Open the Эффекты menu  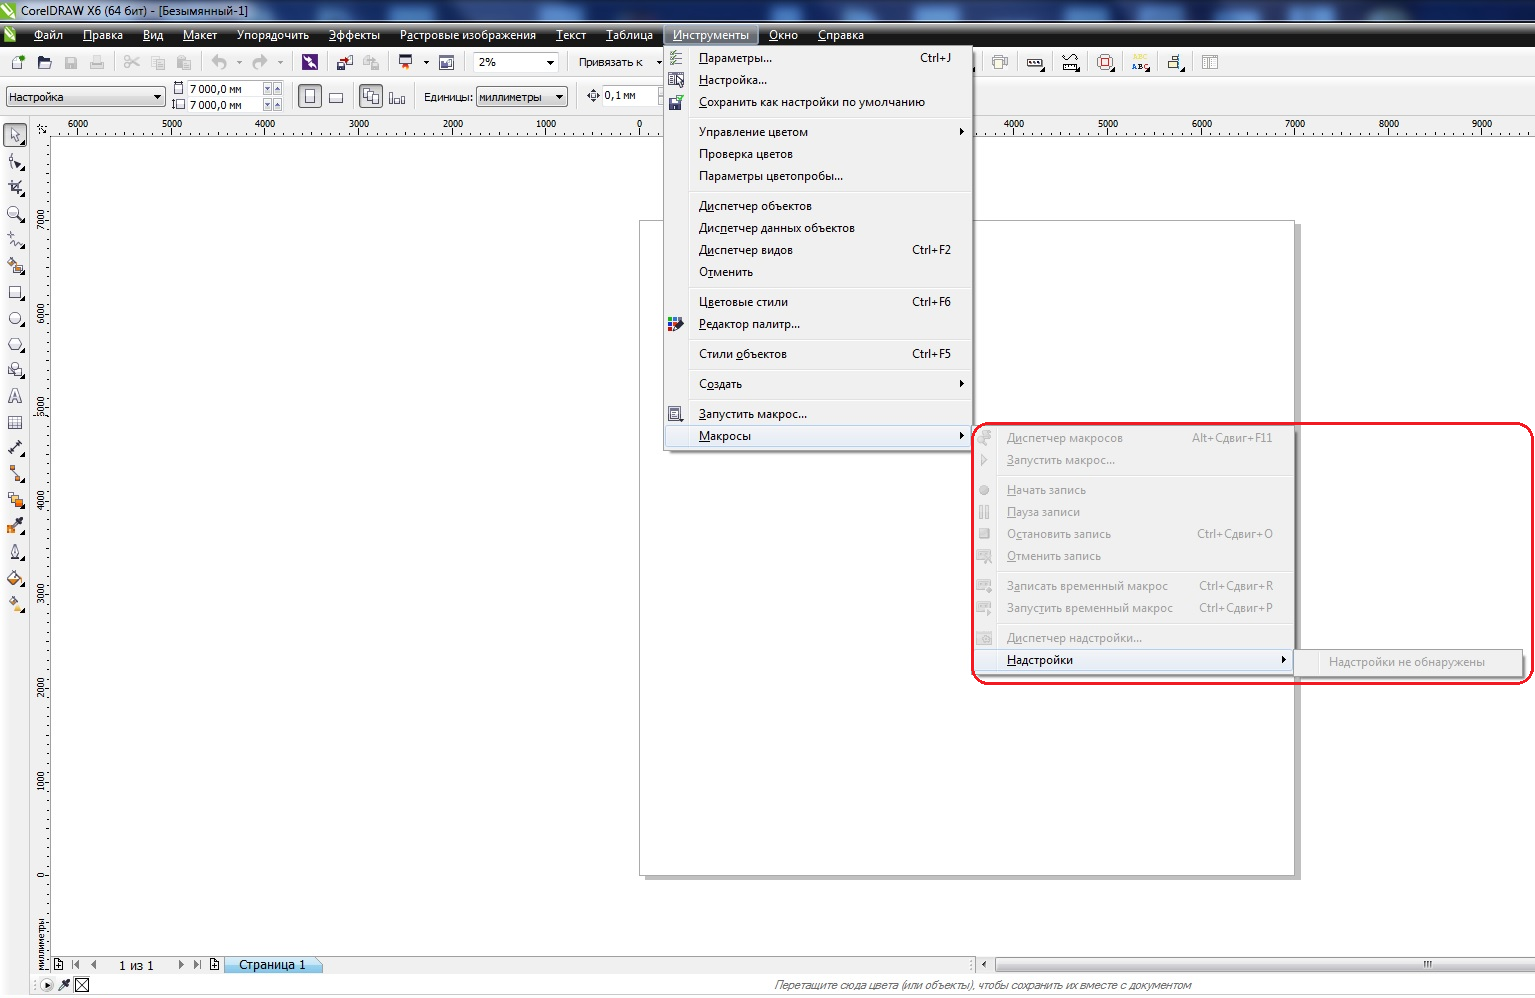tap(354, 35)
